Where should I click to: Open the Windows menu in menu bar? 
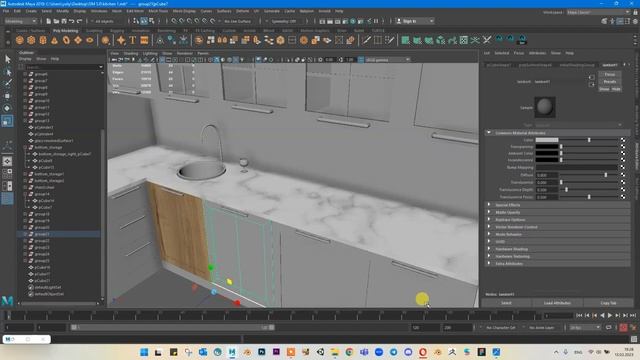(x=99, y=11)
